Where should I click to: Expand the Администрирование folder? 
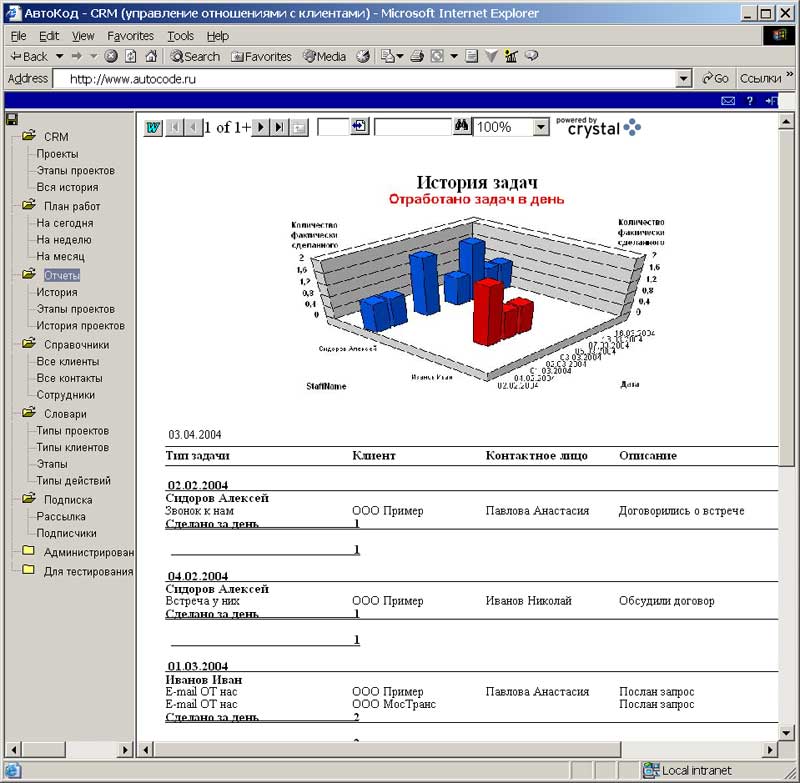click(28, 552)
